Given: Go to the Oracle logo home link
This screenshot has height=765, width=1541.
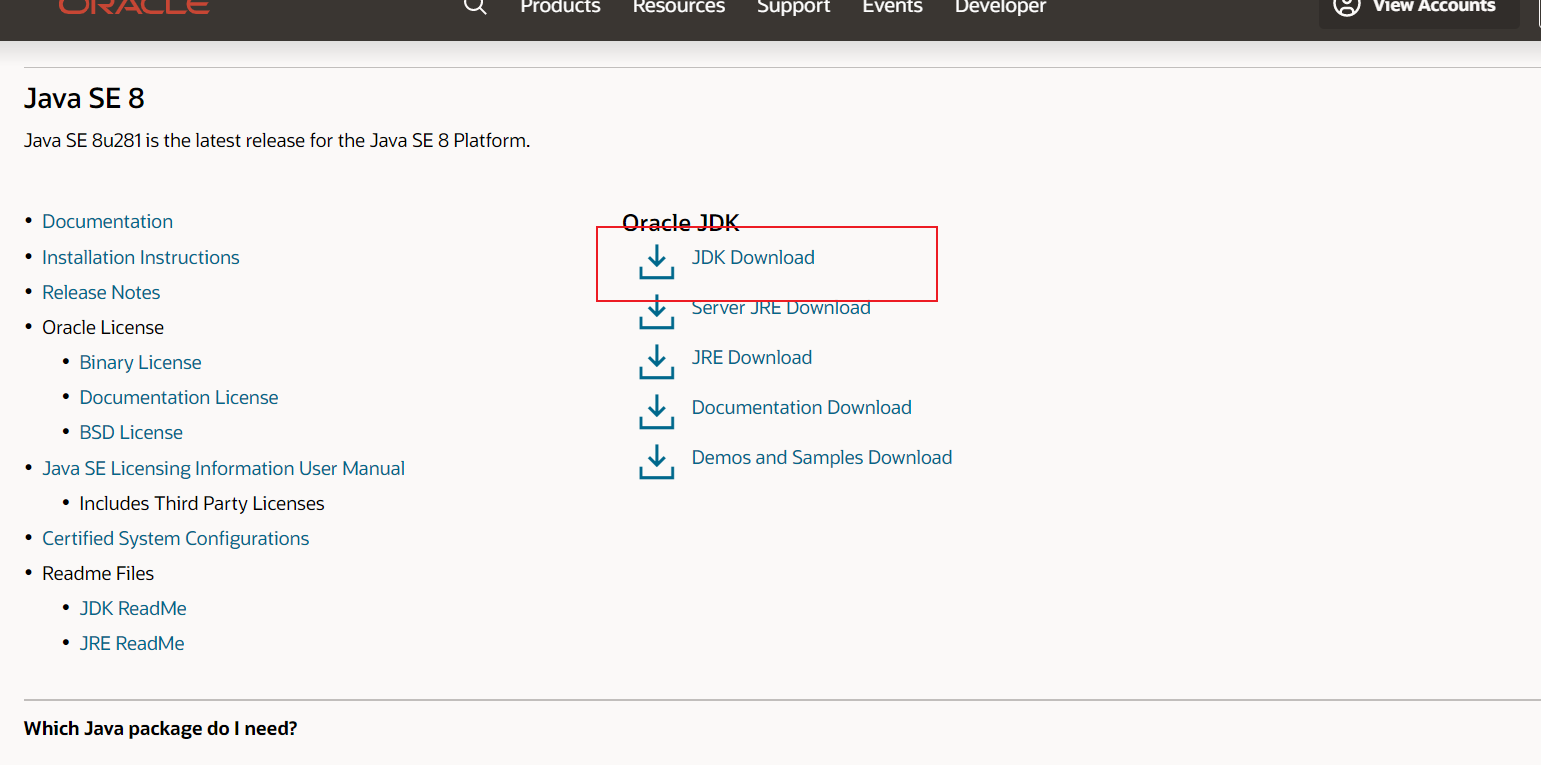Looking at the screenshot, I should click(134, 6).
